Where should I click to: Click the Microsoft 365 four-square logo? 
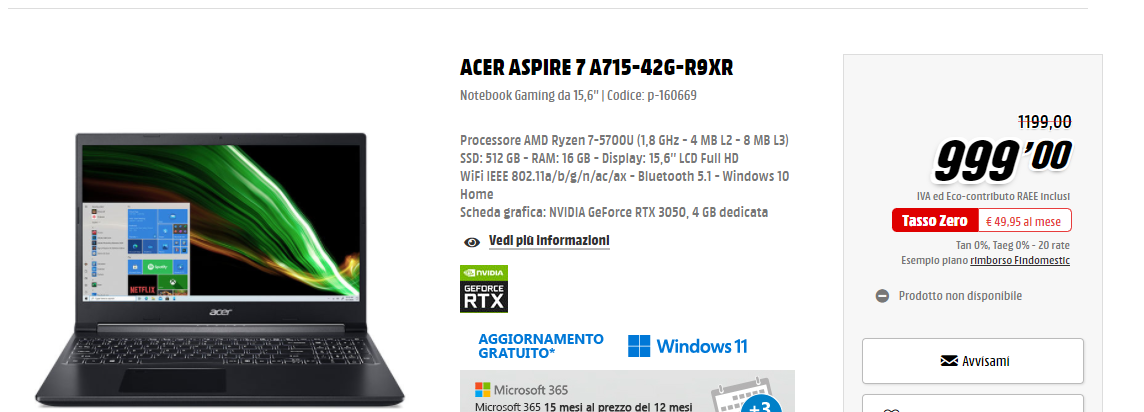tap(482, 389)
